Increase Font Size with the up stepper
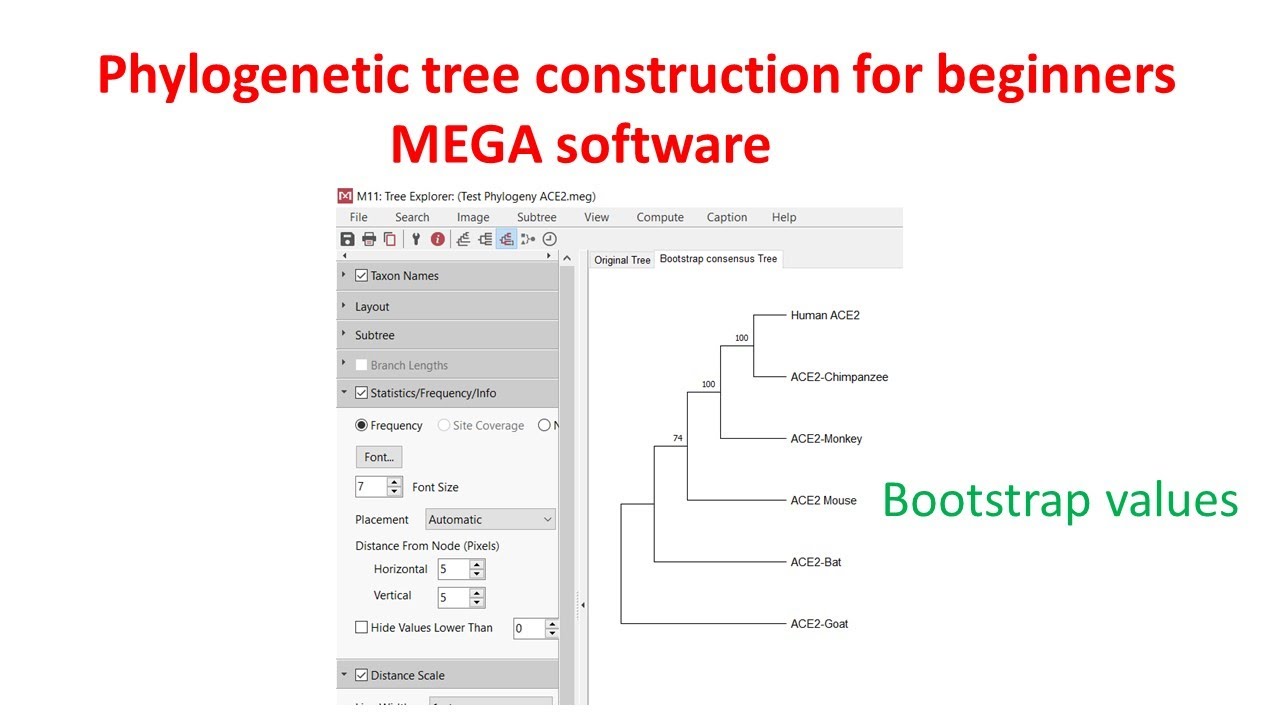 (x=394, y=482)
